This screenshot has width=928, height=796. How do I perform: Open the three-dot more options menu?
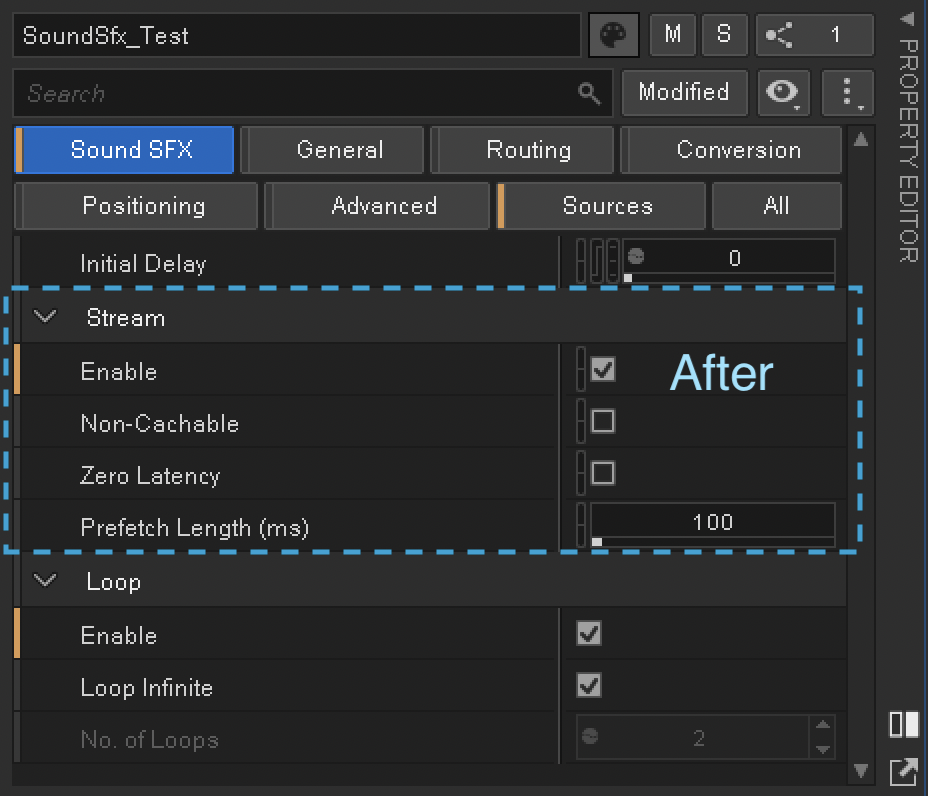pos(846,93)
